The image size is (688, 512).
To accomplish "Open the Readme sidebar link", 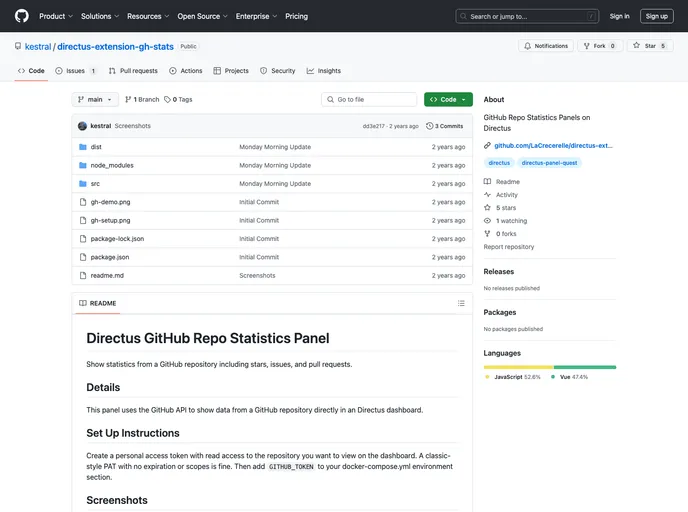I will pyautogui.click(x=502, y=182).
